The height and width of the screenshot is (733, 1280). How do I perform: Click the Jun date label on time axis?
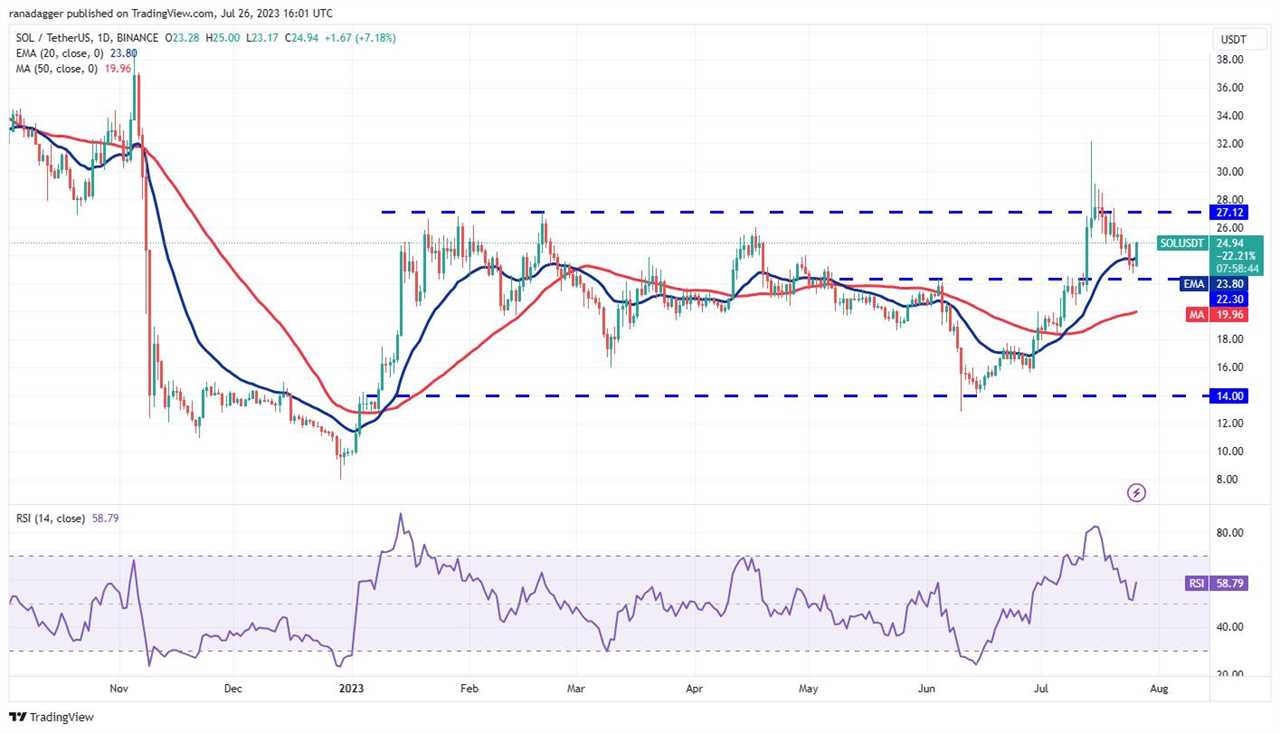(x=926, y=688)
